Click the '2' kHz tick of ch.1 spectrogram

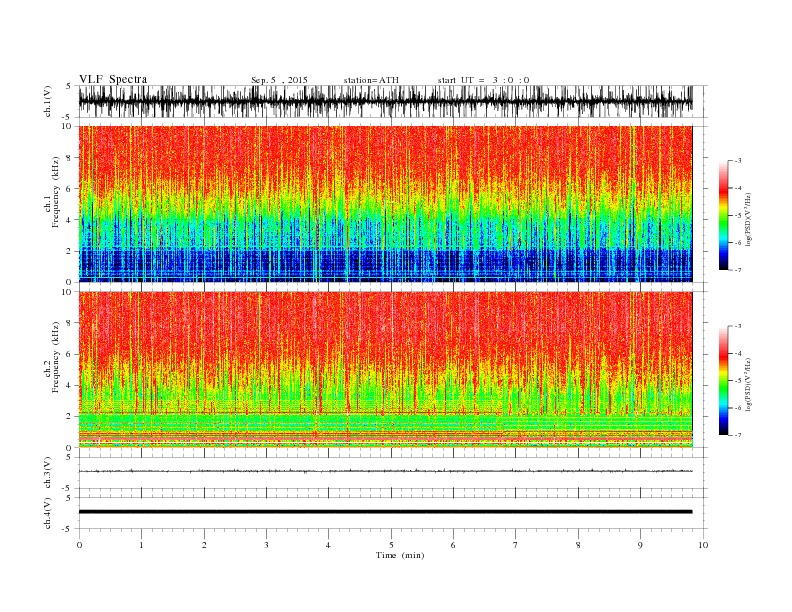(69, 251)
